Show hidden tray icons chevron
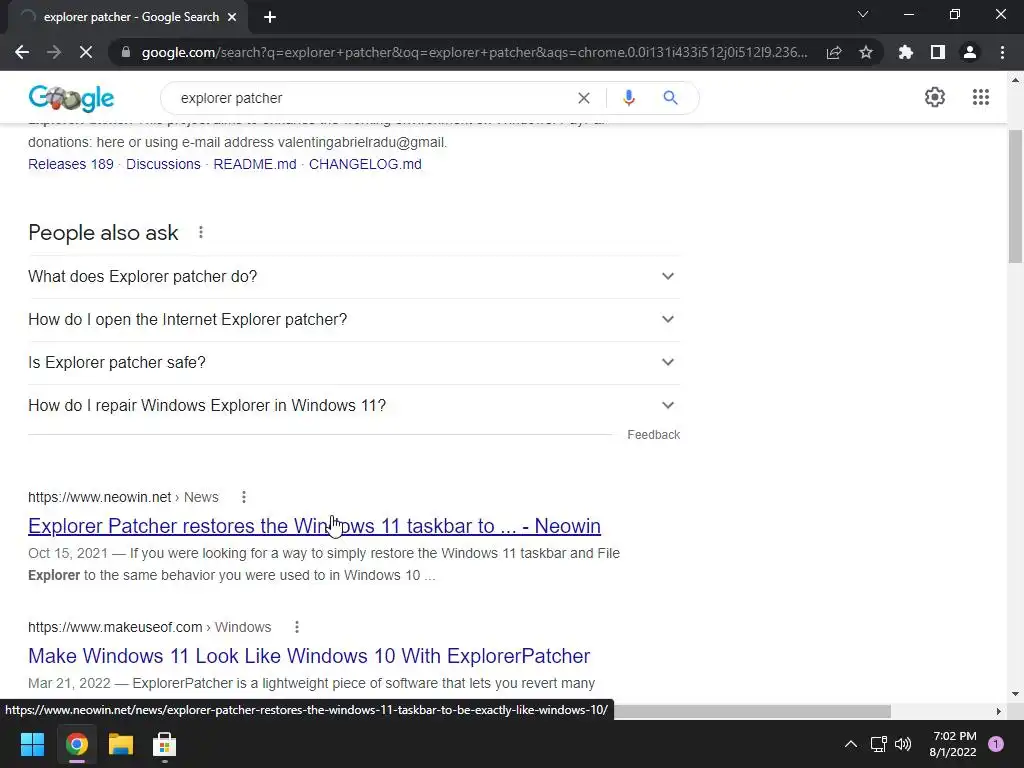Viewport: 1024px width, 768px height. pos(850,744)
